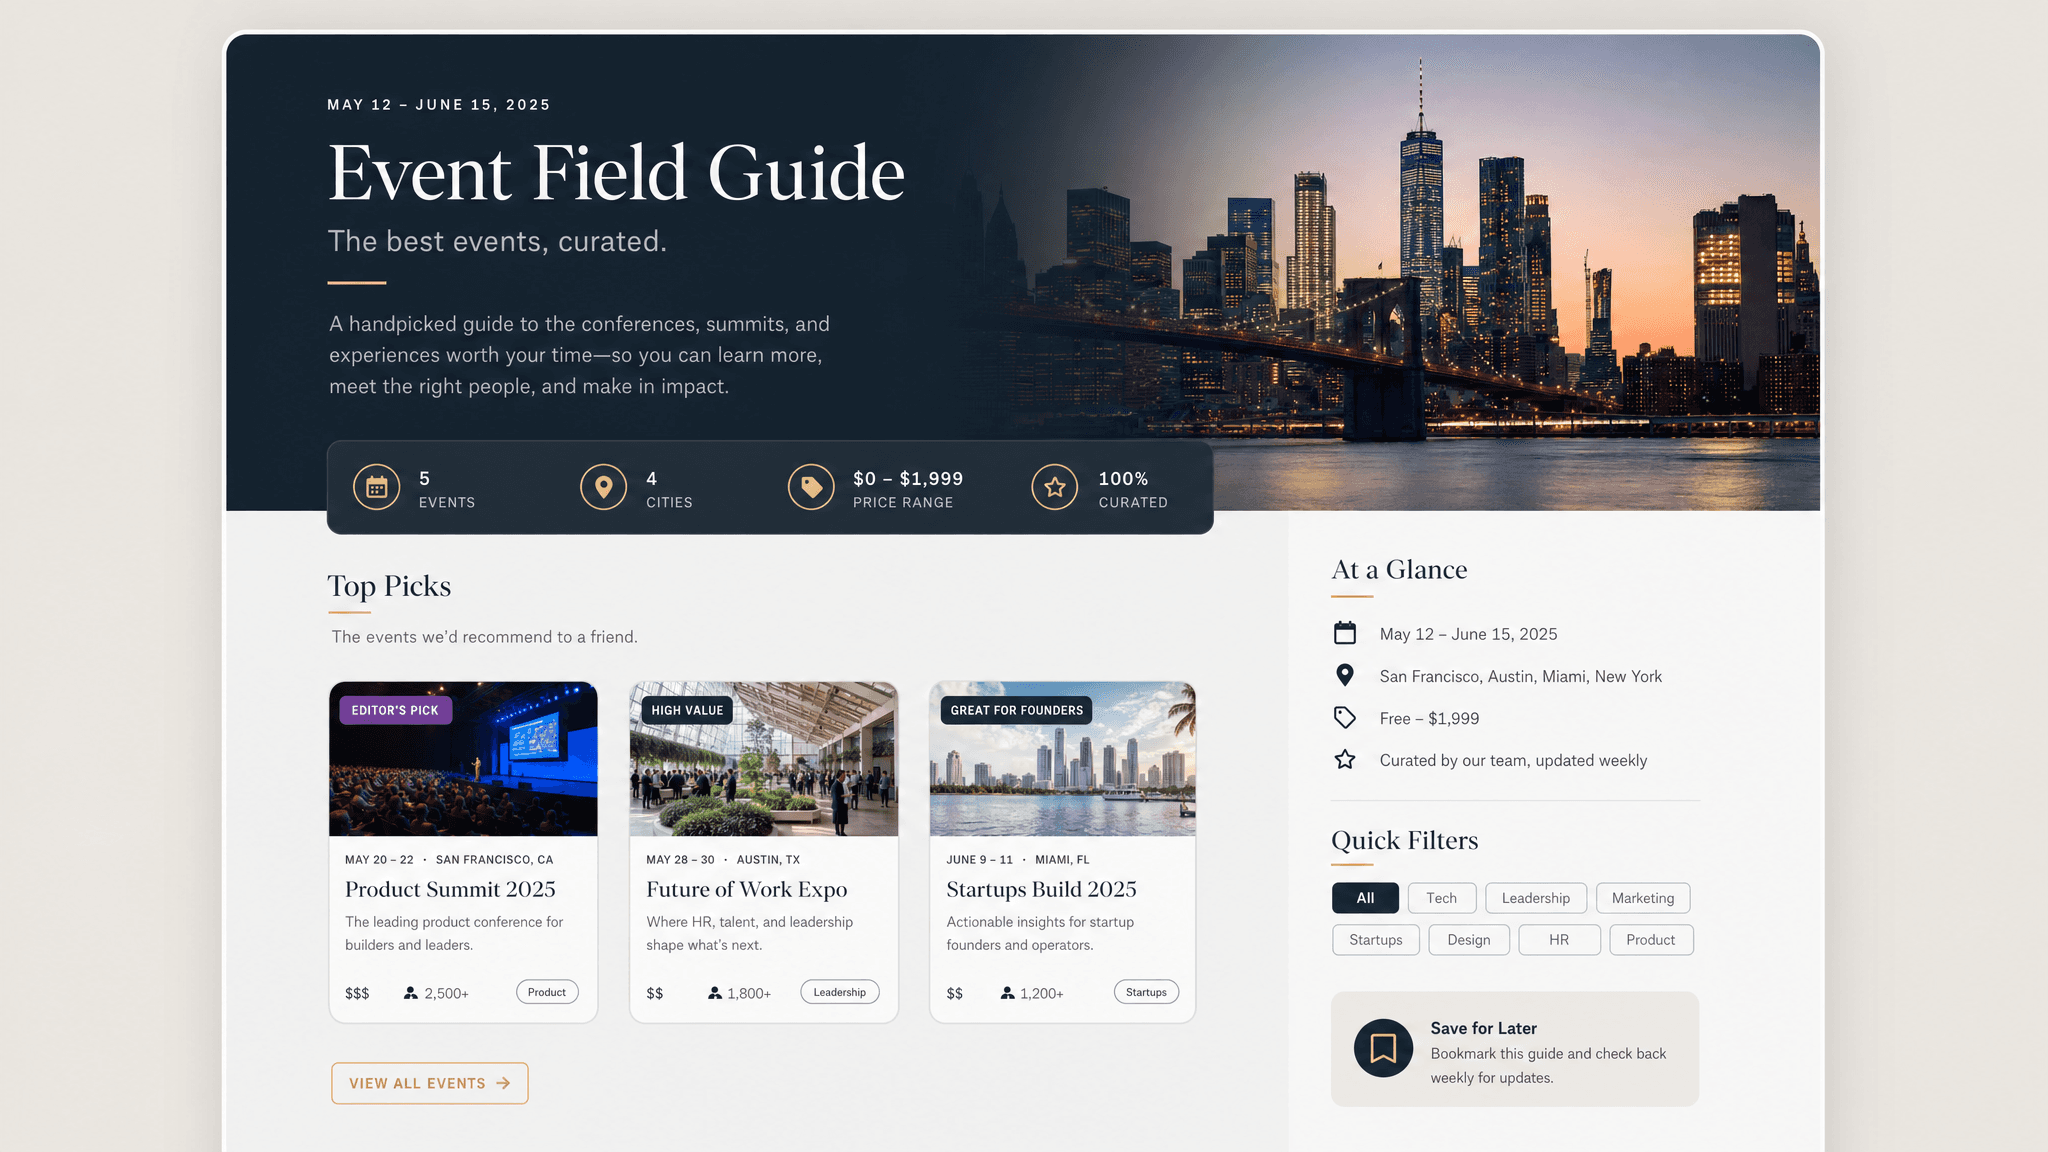
Task: Toggle the Marketing quick filter
Action: coord(1643,898)
